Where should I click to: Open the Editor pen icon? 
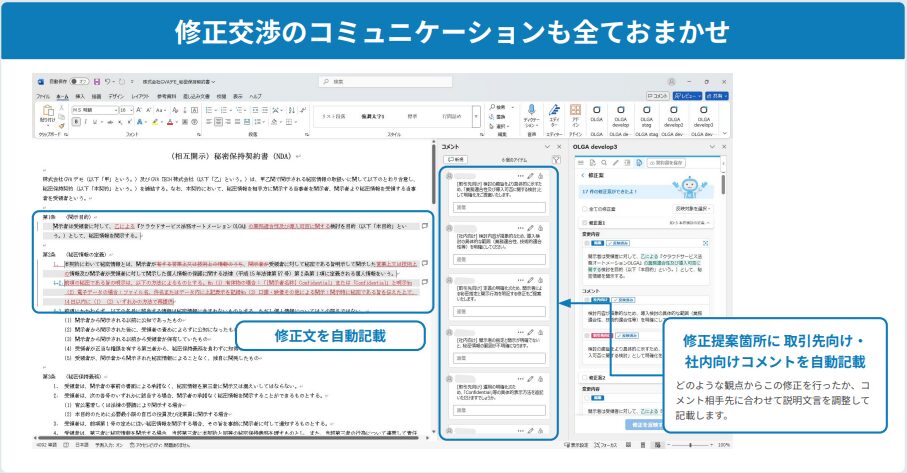click(554, 109)
